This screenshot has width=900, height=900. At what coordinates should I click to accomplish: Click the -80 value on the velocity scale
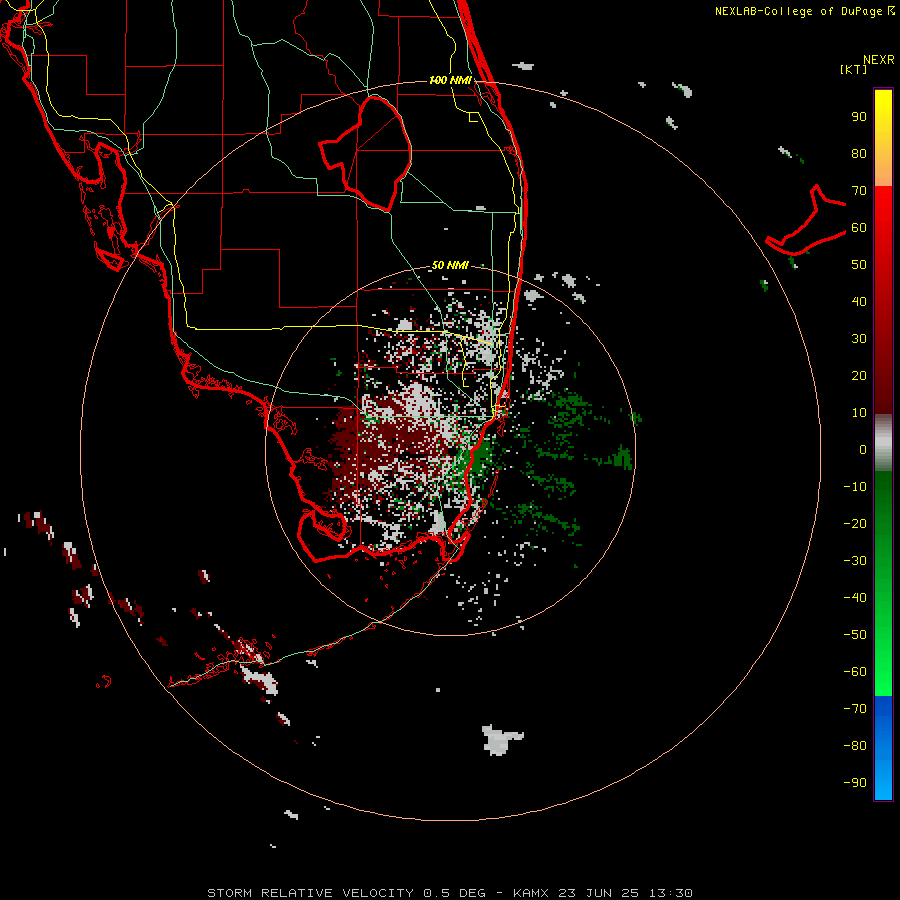(x=855, y=746)
